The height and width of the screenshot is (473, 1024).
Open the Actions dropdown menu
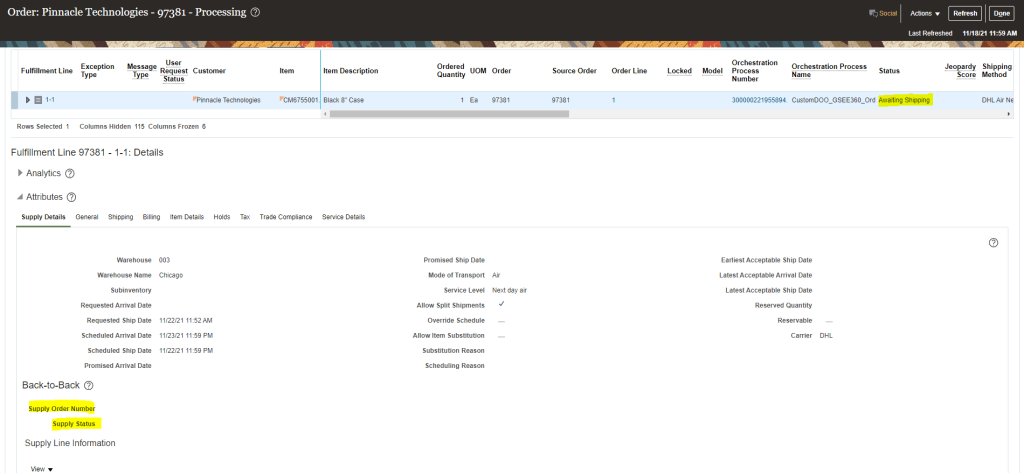click(925, 13)
